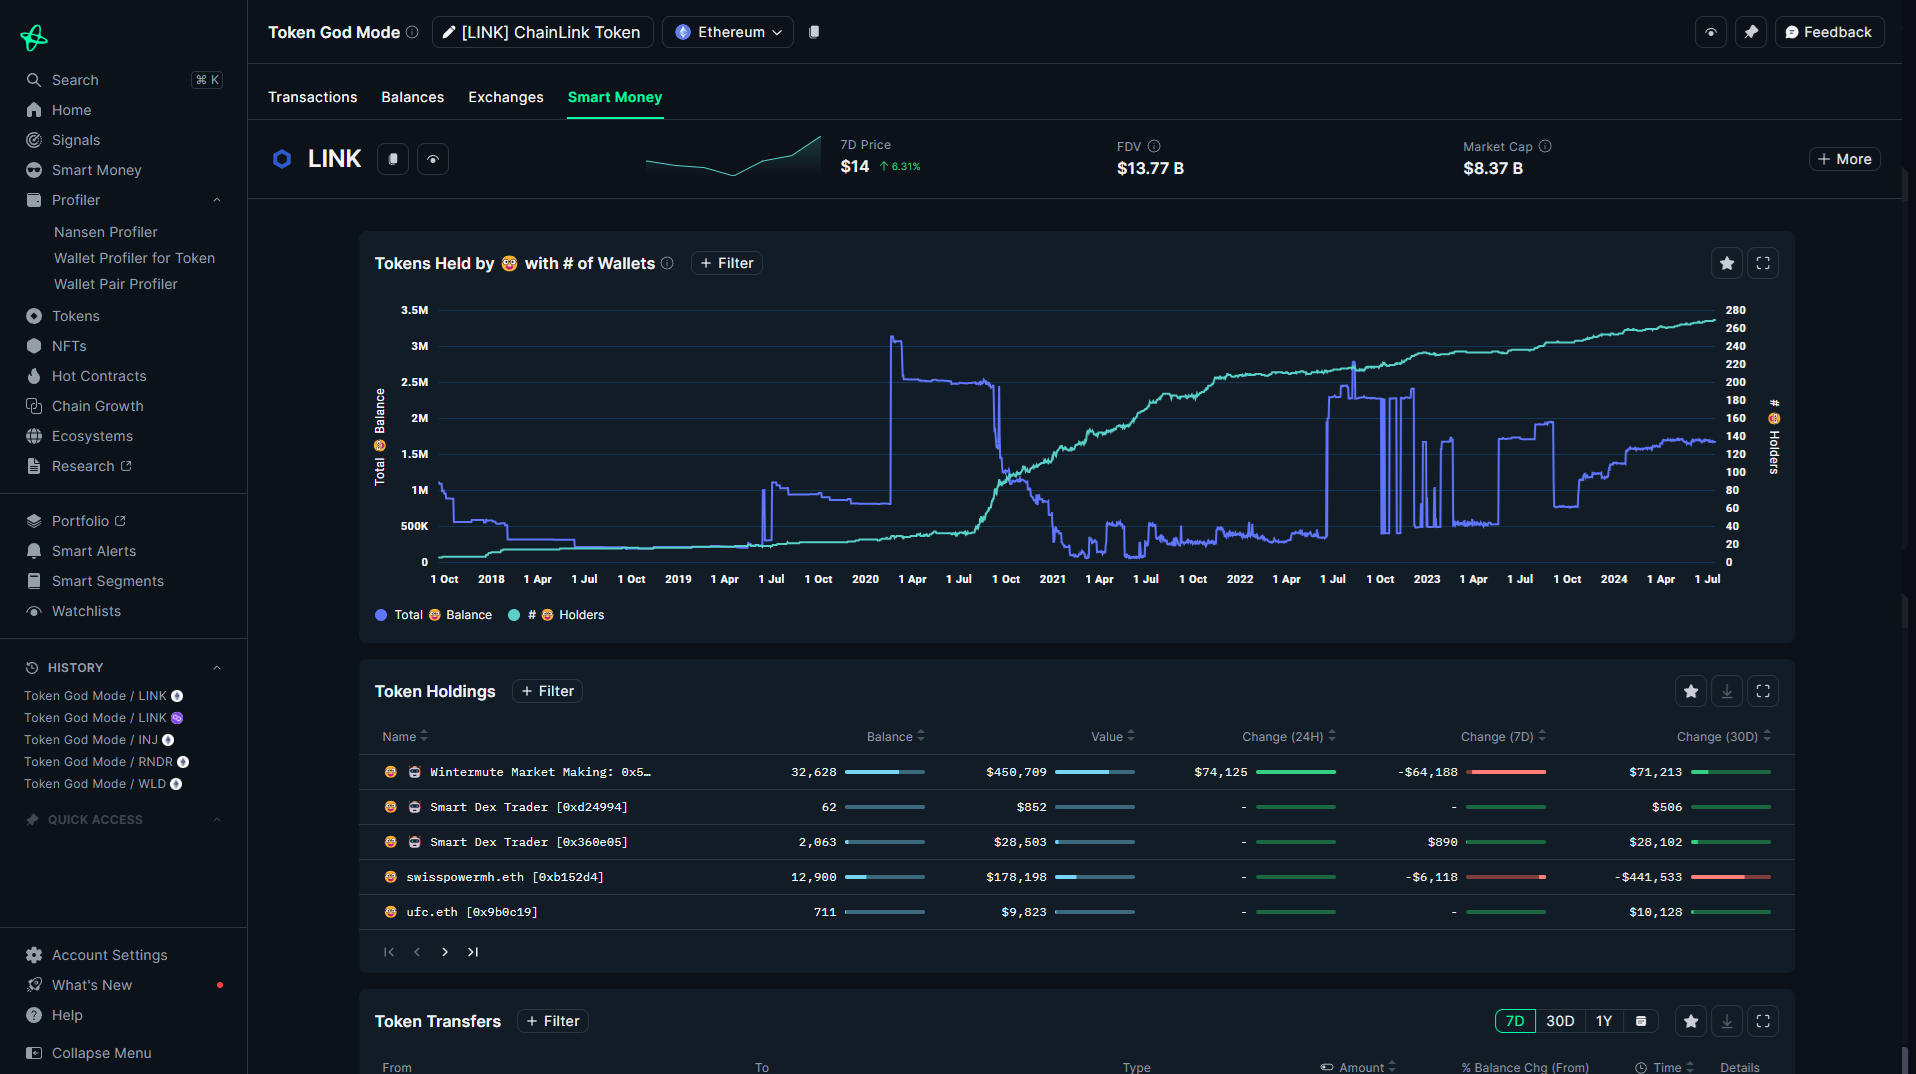
Task: Open Ecosystems in the sidebar
Action: [x=92, y=436]
